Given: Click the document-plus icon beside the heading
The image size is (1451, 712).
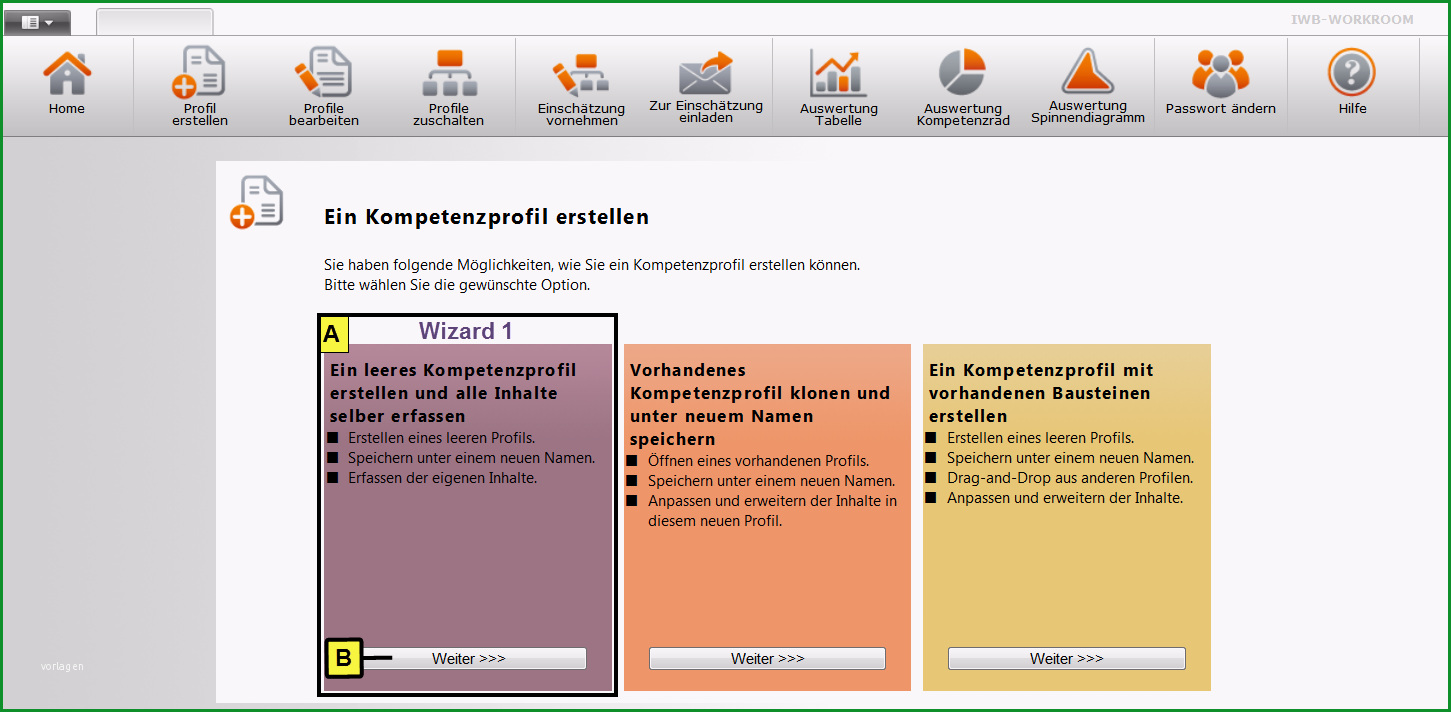Looking at the screenshot, I should click(257, 202).
